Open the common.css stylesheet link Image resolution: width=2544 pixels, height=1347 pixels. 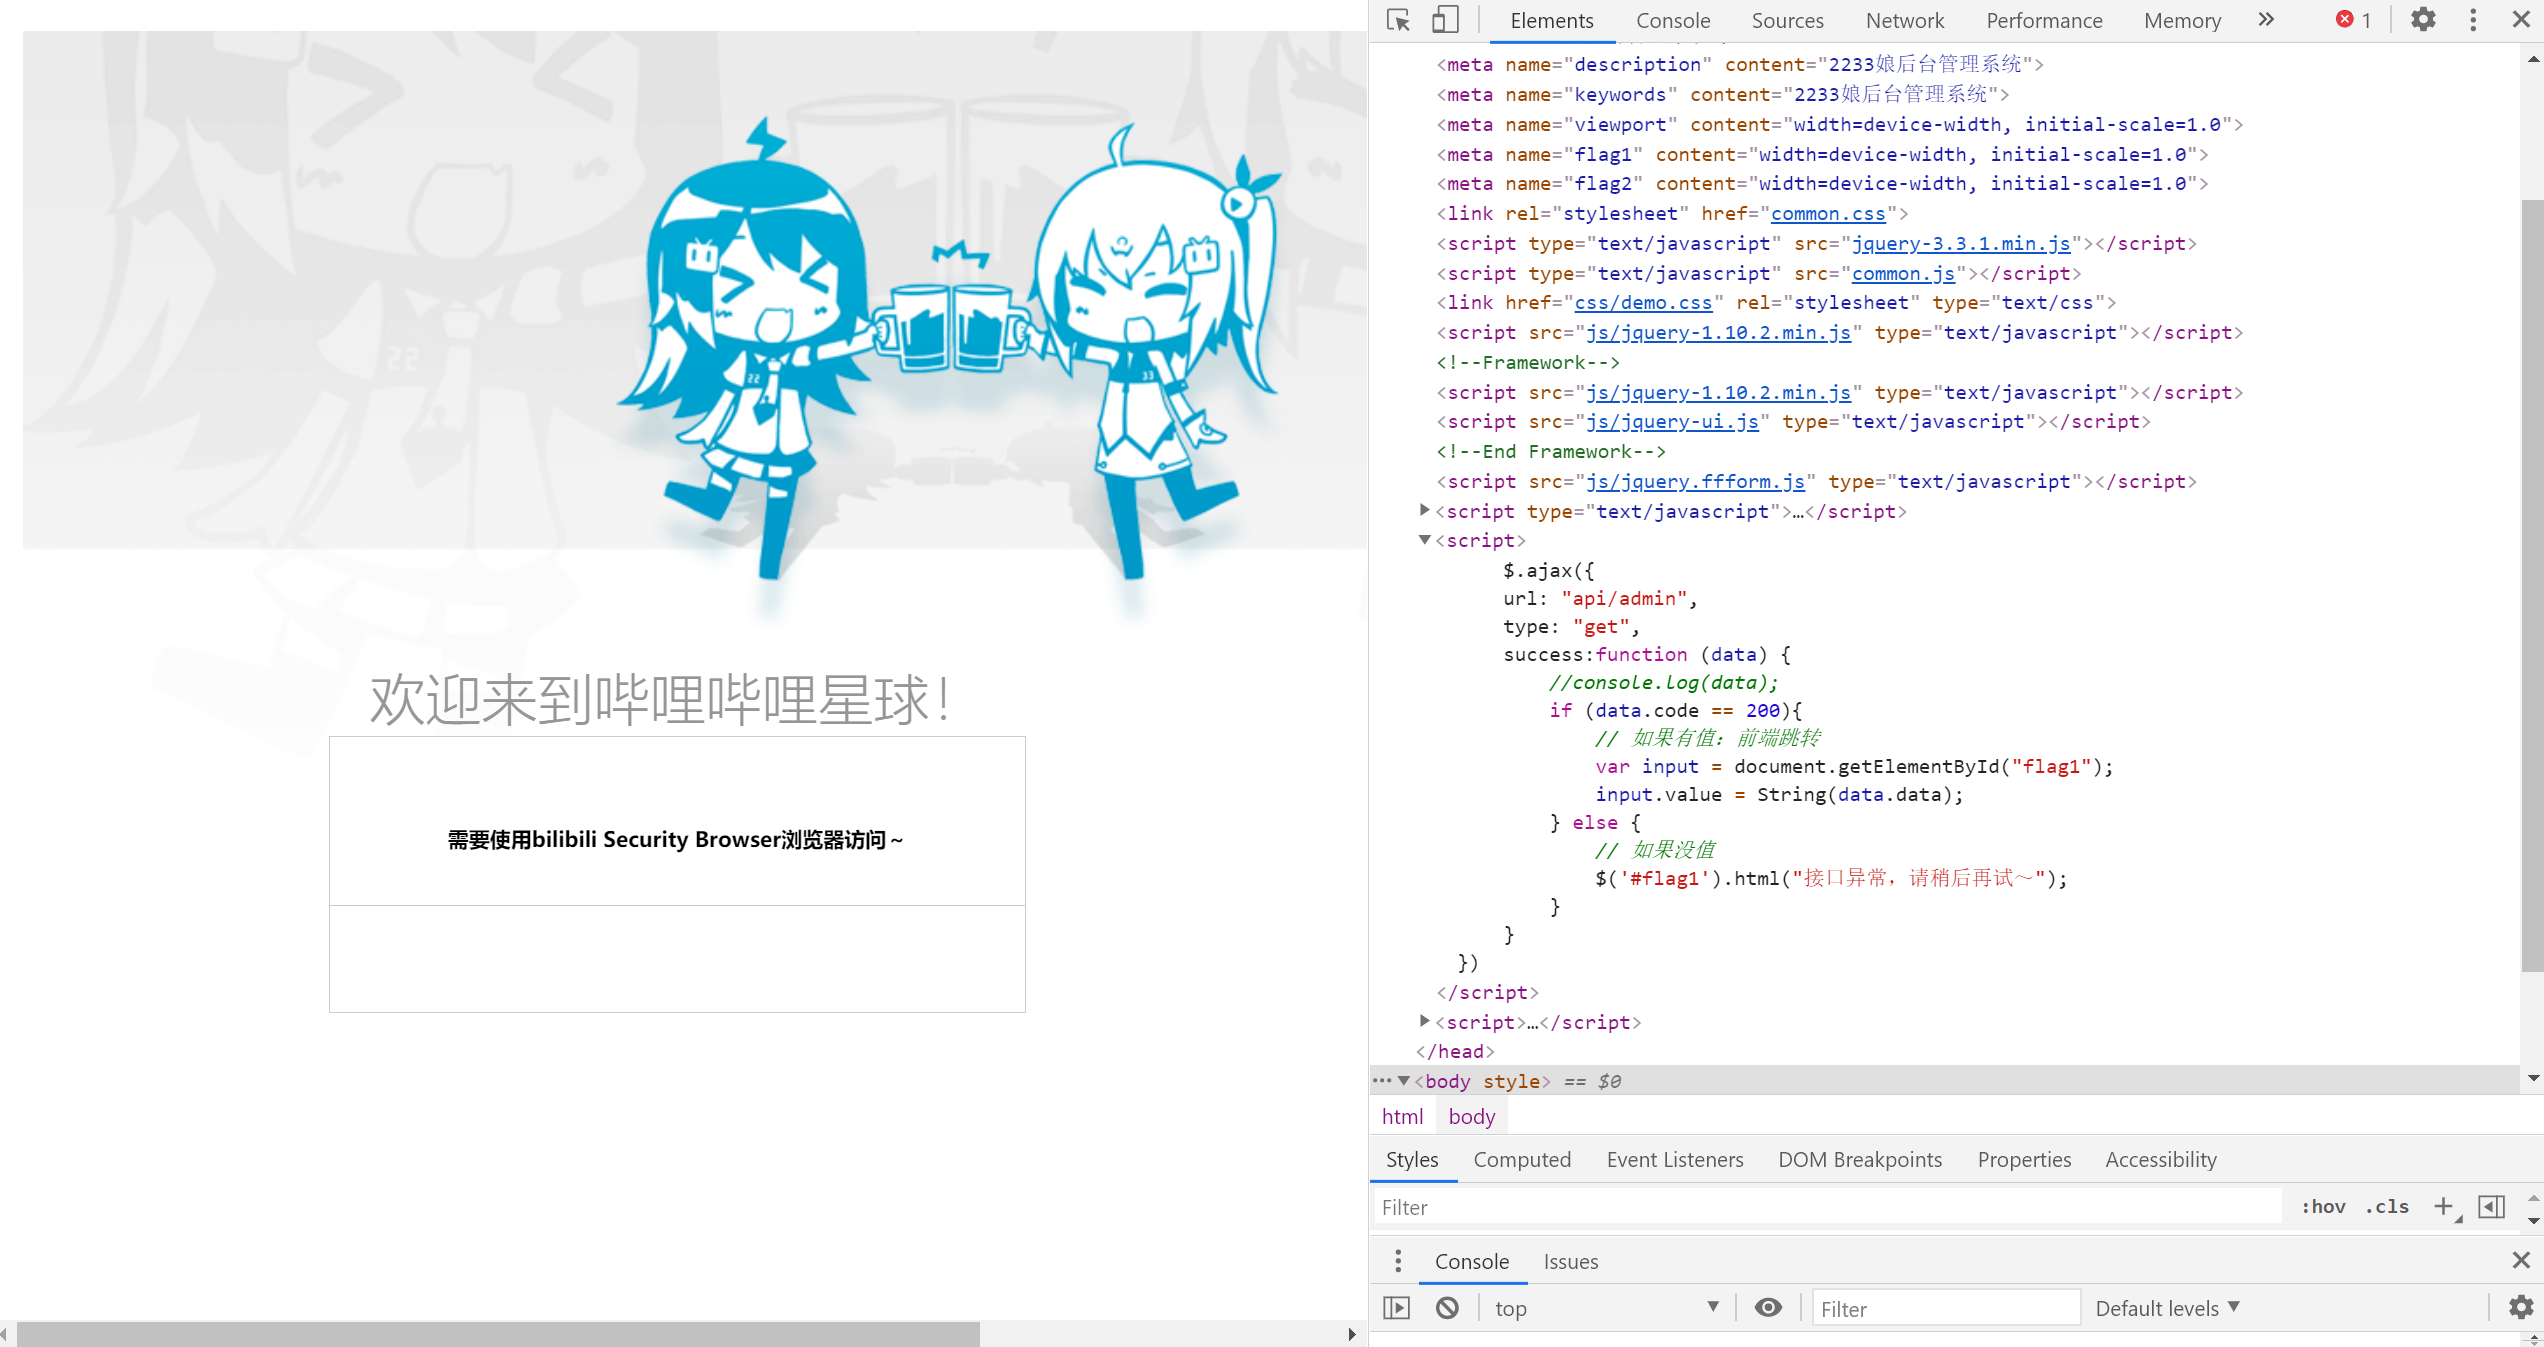click(x=1827, y=213)
